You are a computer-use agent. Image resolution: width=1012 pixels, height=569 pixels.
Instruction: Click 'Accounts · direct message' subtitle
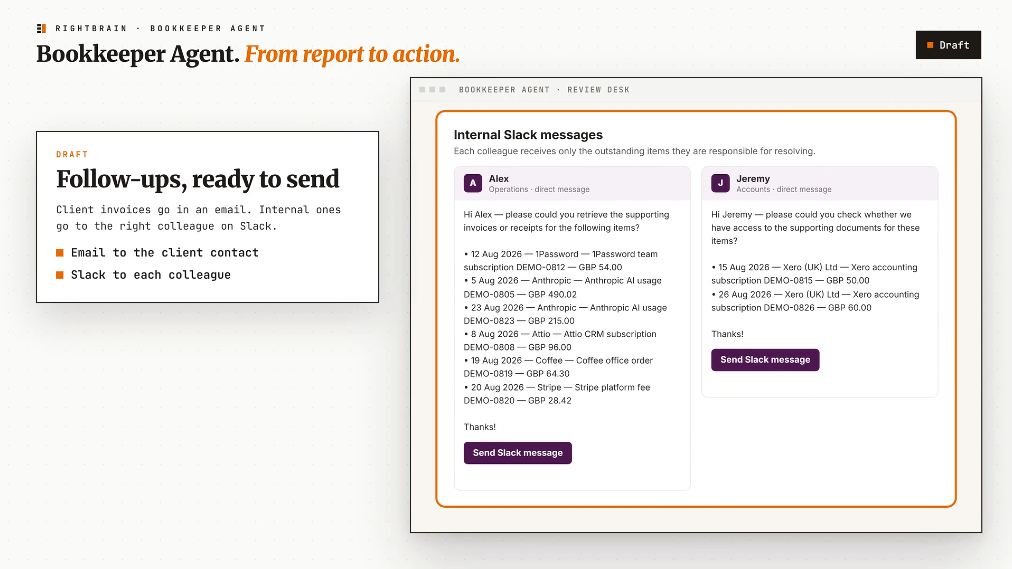(784, 190)
